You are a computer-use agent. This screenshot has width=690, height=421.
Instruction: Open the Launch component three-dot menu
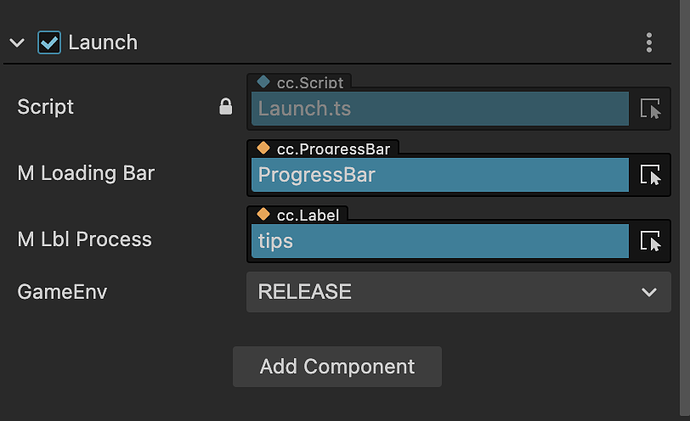tap(649, 42)
